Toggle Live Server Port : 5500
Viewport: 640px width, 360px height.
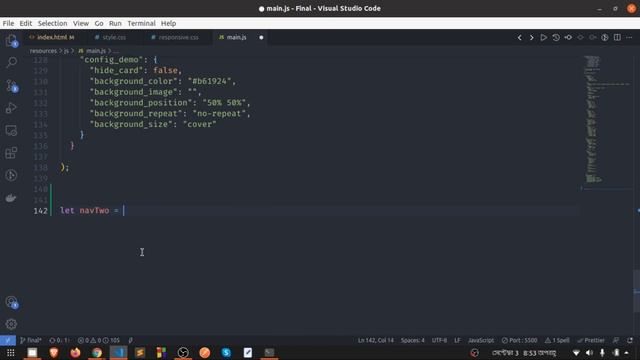pyautogui.click(x=520, y=340)
